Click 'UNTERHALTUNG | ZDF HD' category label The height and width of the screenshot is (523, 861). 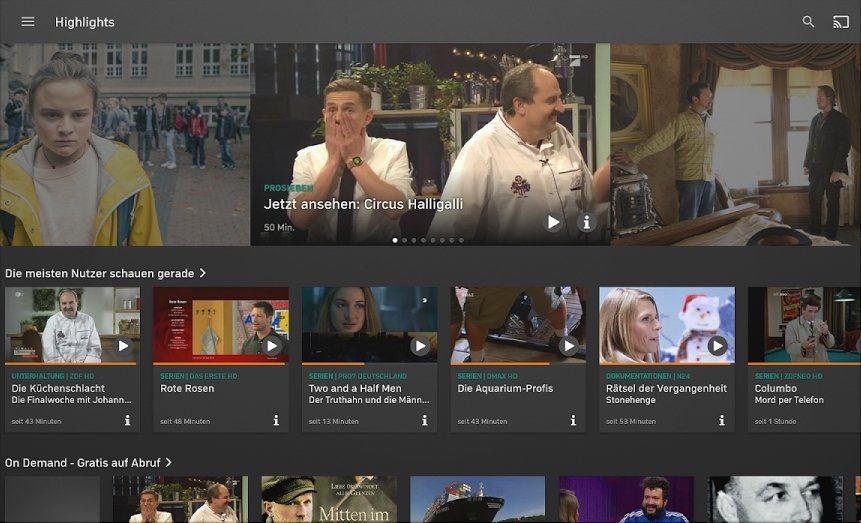tap(53, 376)
